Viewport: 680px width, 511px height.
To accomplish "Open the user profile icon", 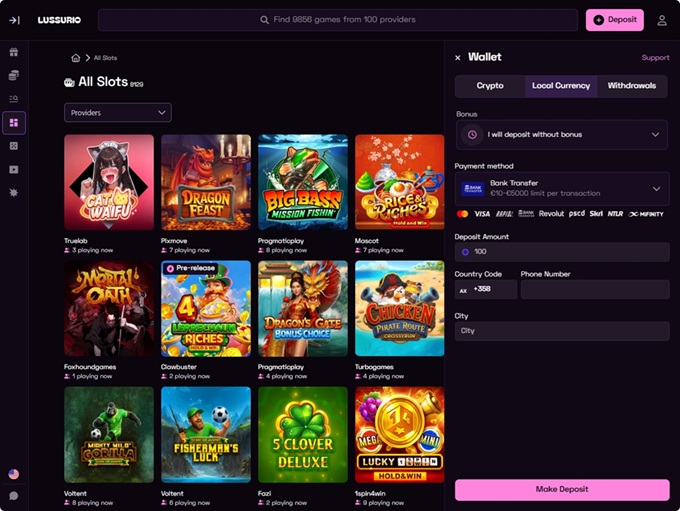I will pyautogui.click(x=662, y=20).
